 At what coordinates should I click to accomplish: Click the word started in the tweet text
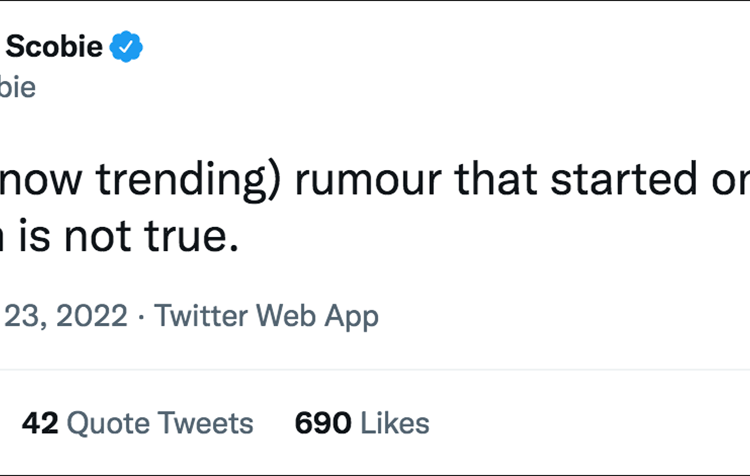[624, 179]
